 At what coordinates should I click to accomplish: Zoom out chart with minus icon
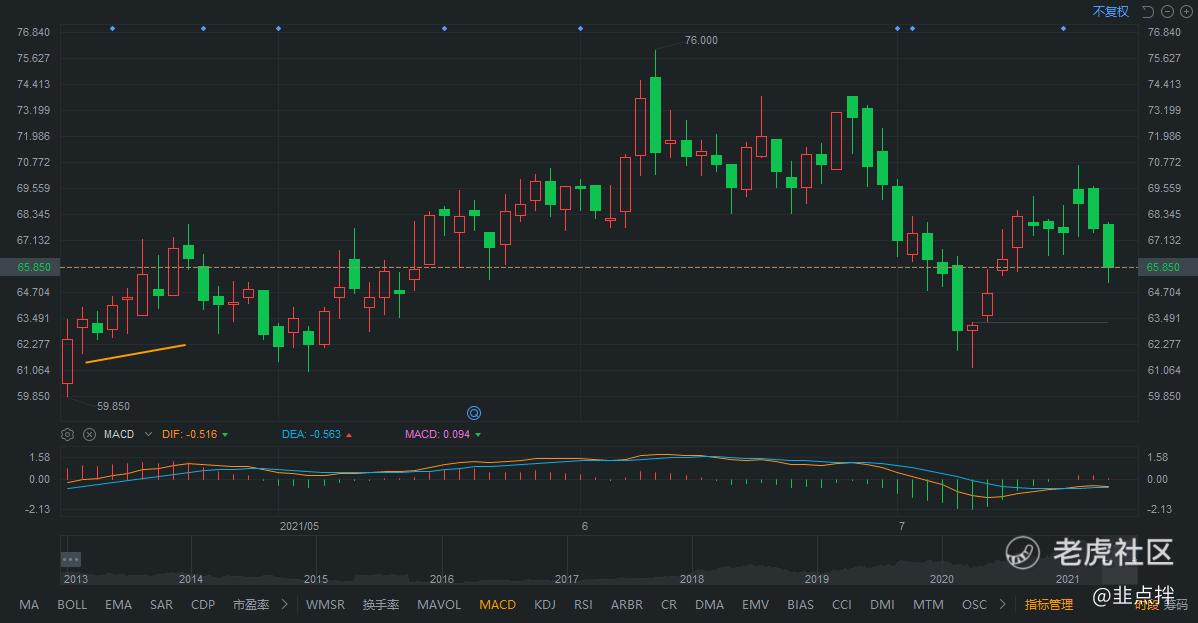click(1167, 11)
